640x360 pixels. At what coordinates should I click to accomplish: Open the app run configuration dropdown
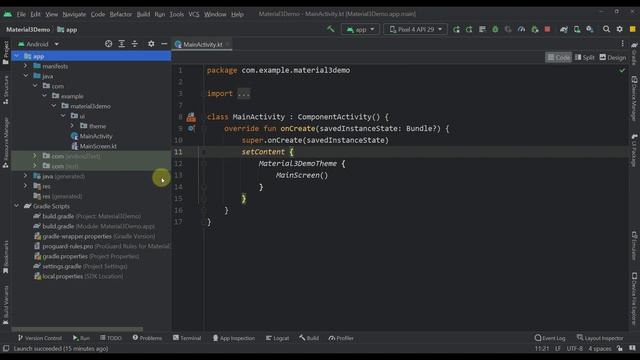pos(360,29)
